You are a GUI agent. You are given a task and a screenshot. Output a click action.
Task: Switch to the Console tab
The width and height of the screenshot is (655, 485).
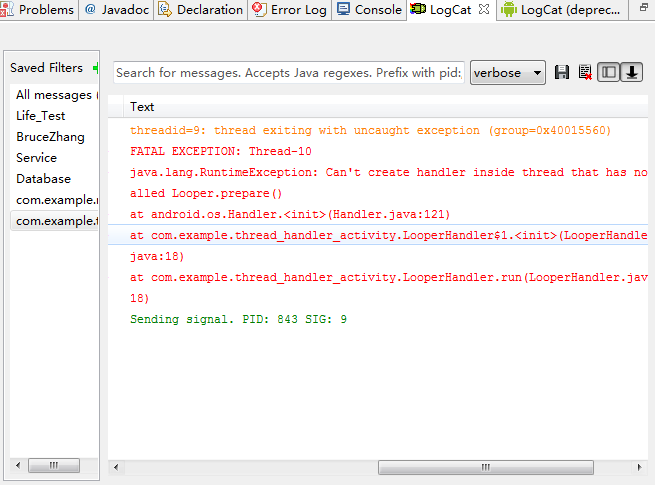(369, 9)
